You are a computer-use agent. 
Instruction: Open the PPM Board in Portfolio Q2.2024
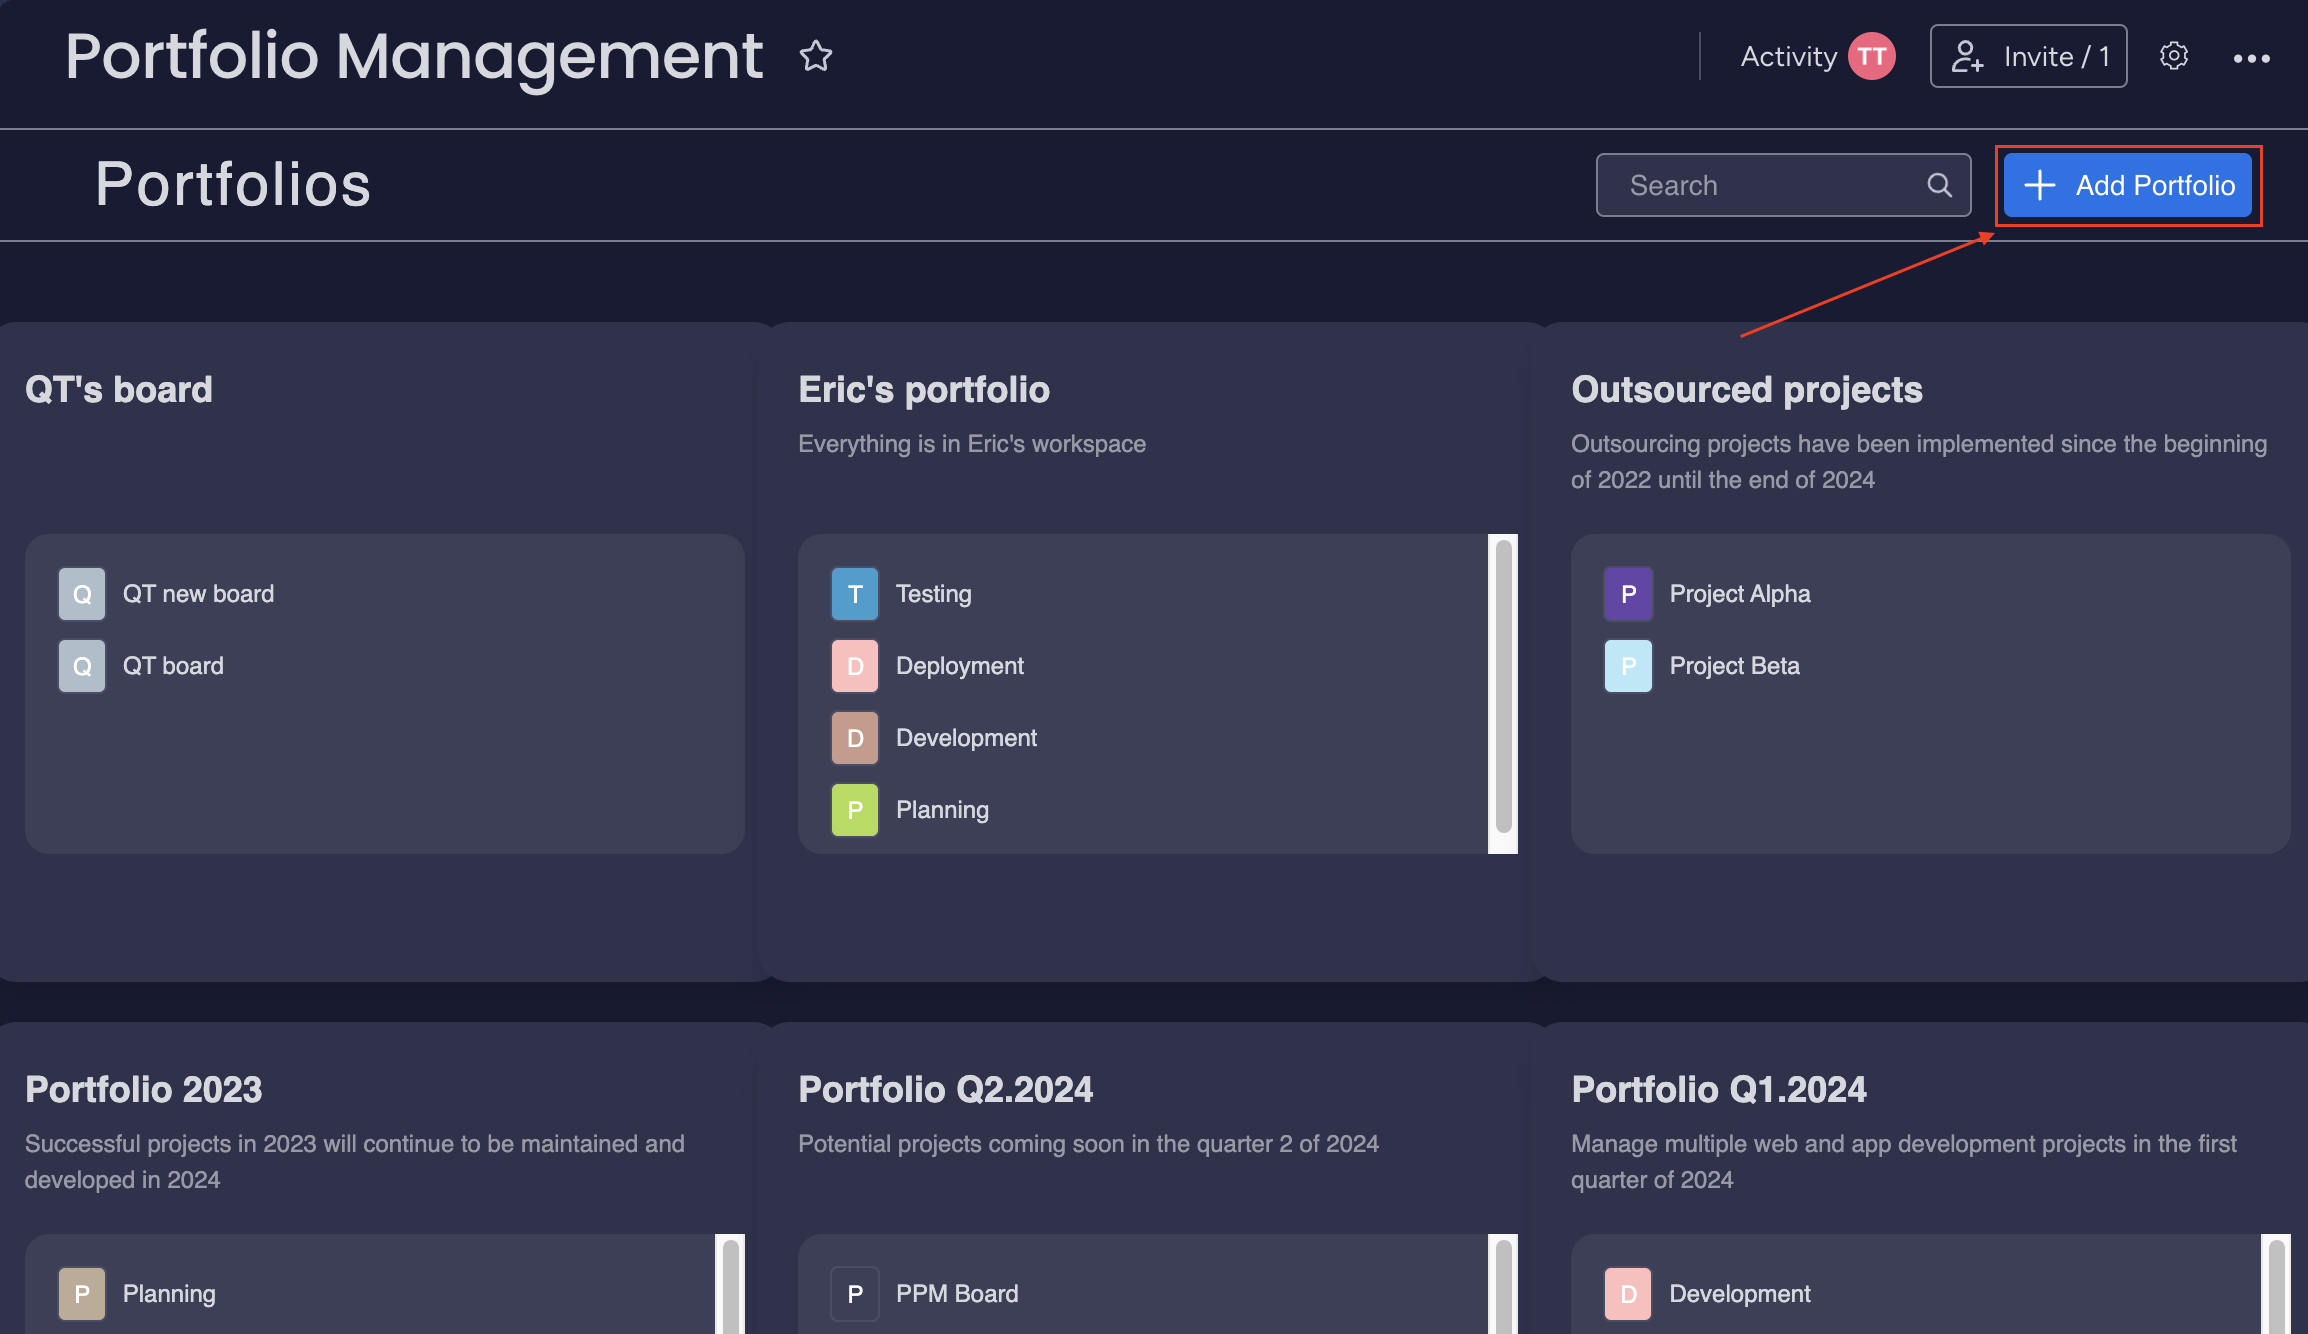956,1294
